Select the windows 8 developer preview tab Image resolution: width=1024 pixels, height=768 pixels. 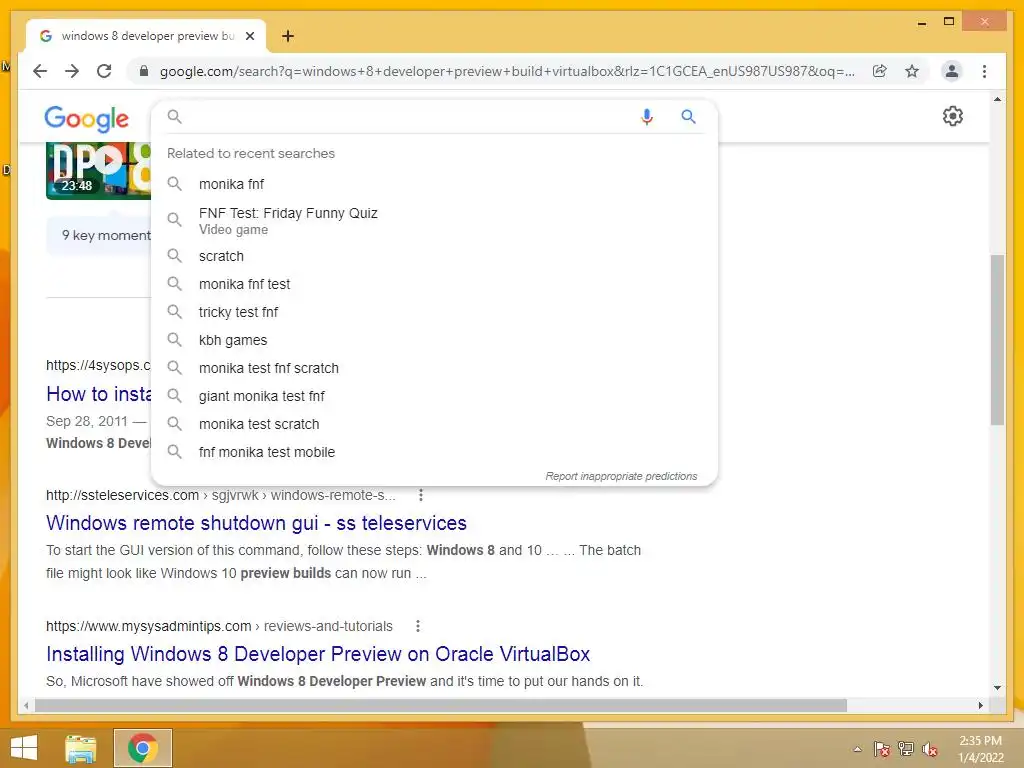point(146,36)
